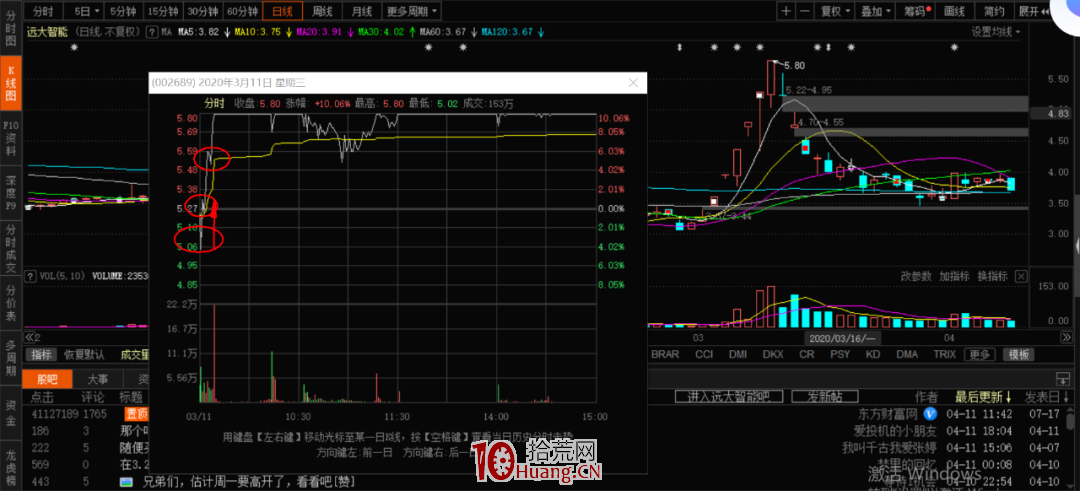Select the PSY indicator
Screen dimensions: 1080x491
point(840,355)
